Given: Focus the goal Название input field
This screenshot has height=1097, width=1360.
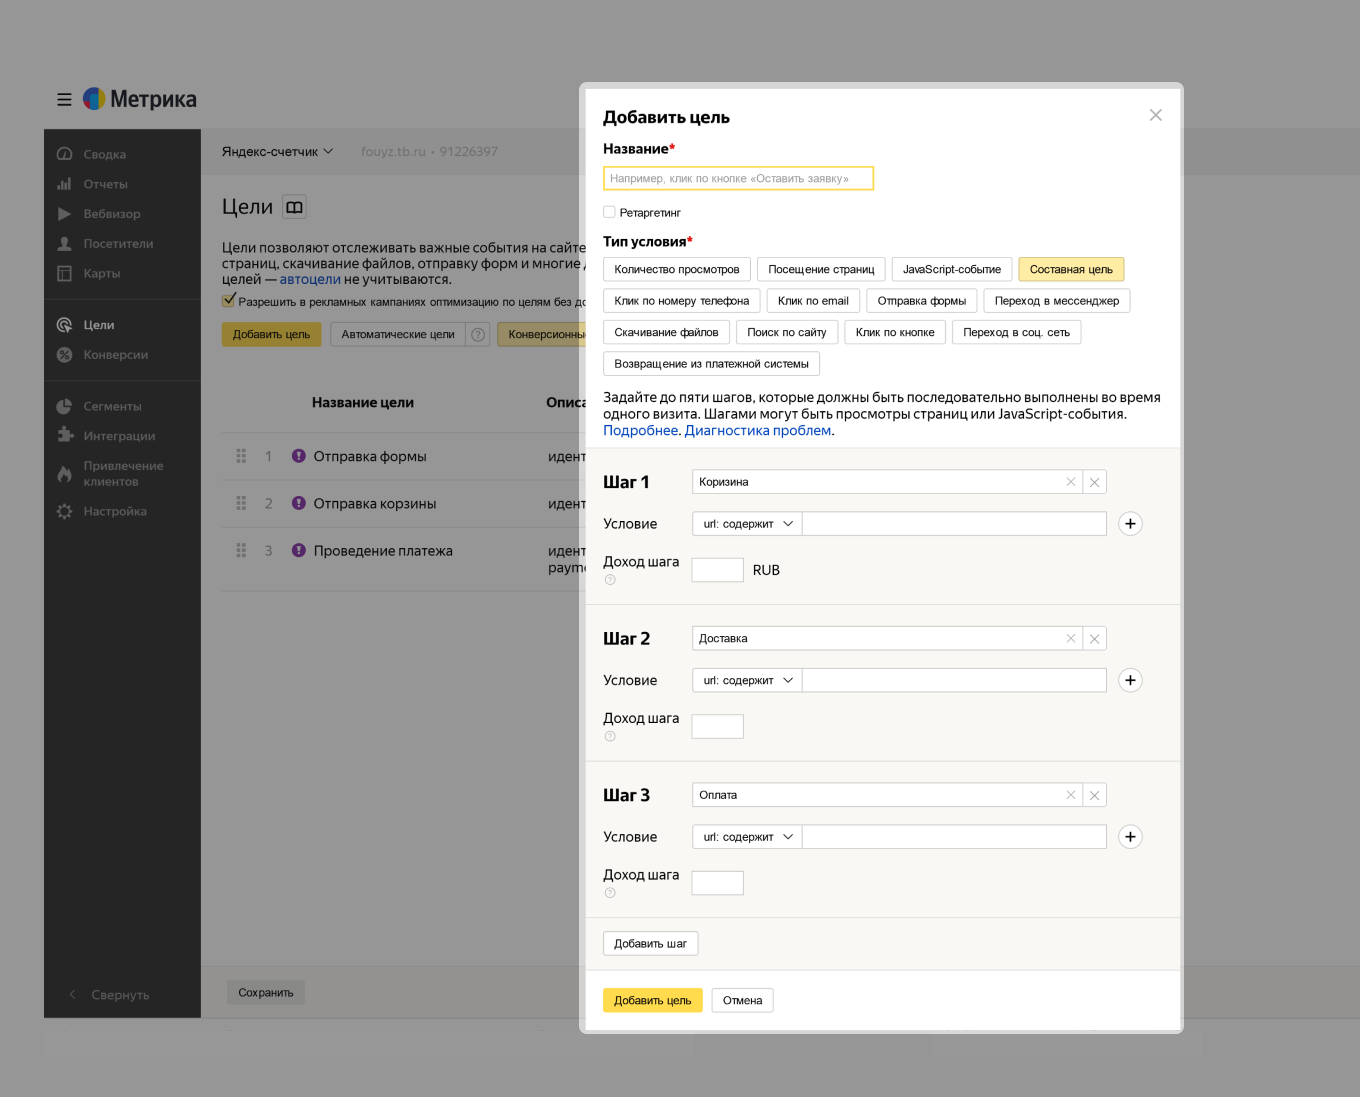Looking at the screenshot, I should pyautogui.click(x=738, y=179).
